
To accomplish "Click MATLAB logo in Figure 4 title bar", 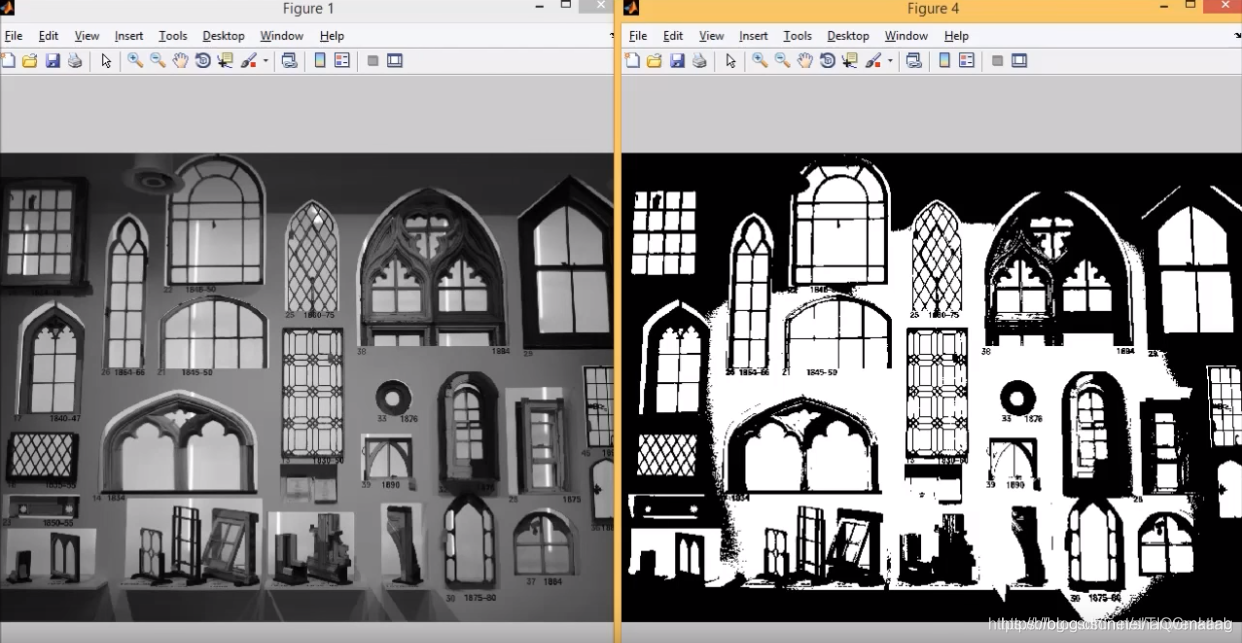I will pyautogui.click(x=631, y=8).
